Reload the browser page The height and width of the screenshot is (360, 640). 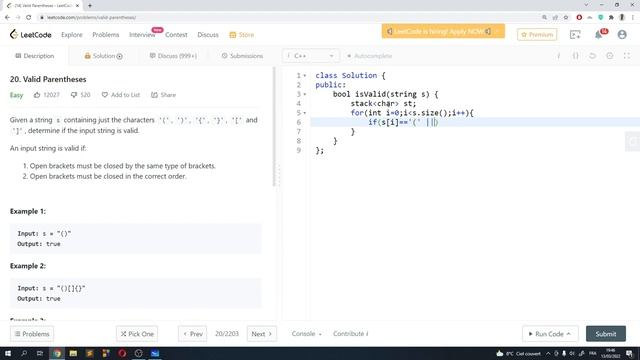[28, 18]
